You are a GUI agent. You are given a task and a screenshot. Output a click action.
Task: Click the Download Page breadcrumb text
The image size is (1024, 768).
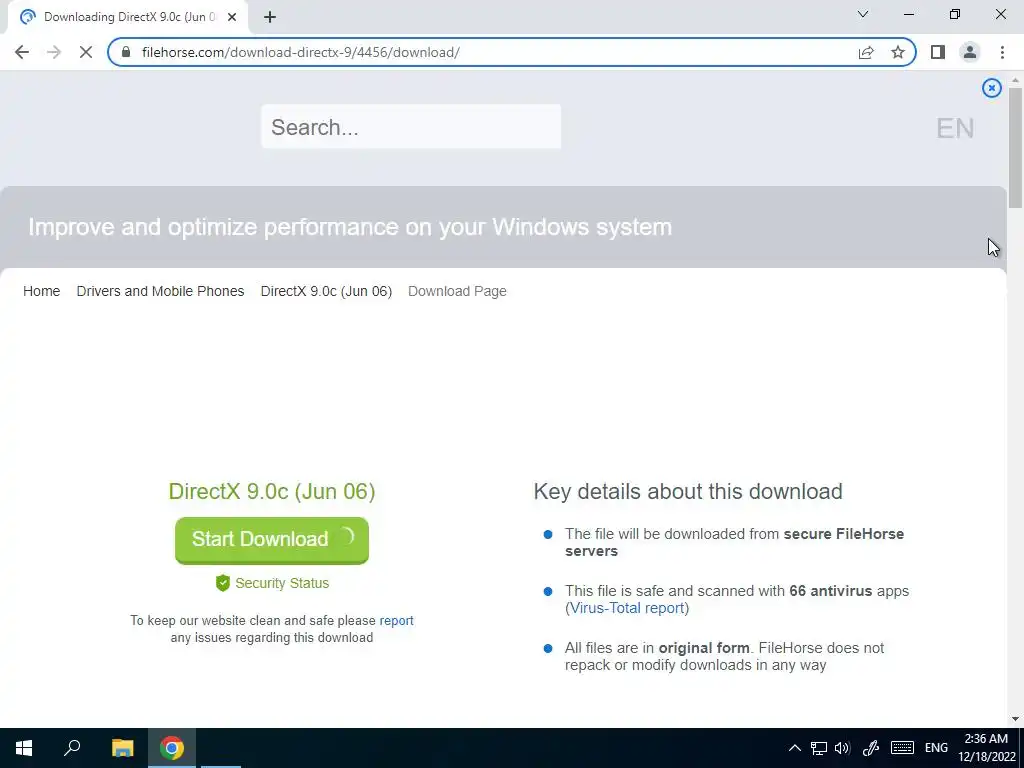coord(457,291)
